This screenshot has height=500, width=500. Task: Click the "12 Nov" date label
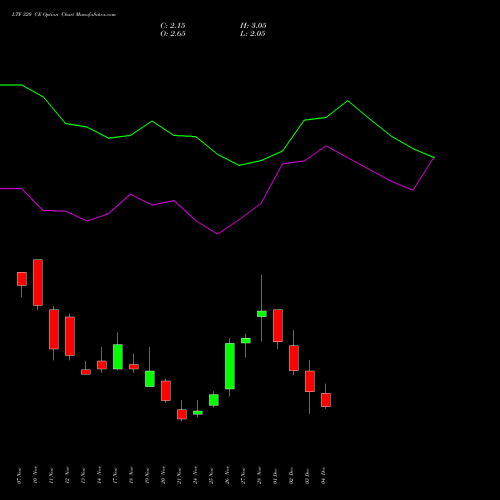click(67, 476)
